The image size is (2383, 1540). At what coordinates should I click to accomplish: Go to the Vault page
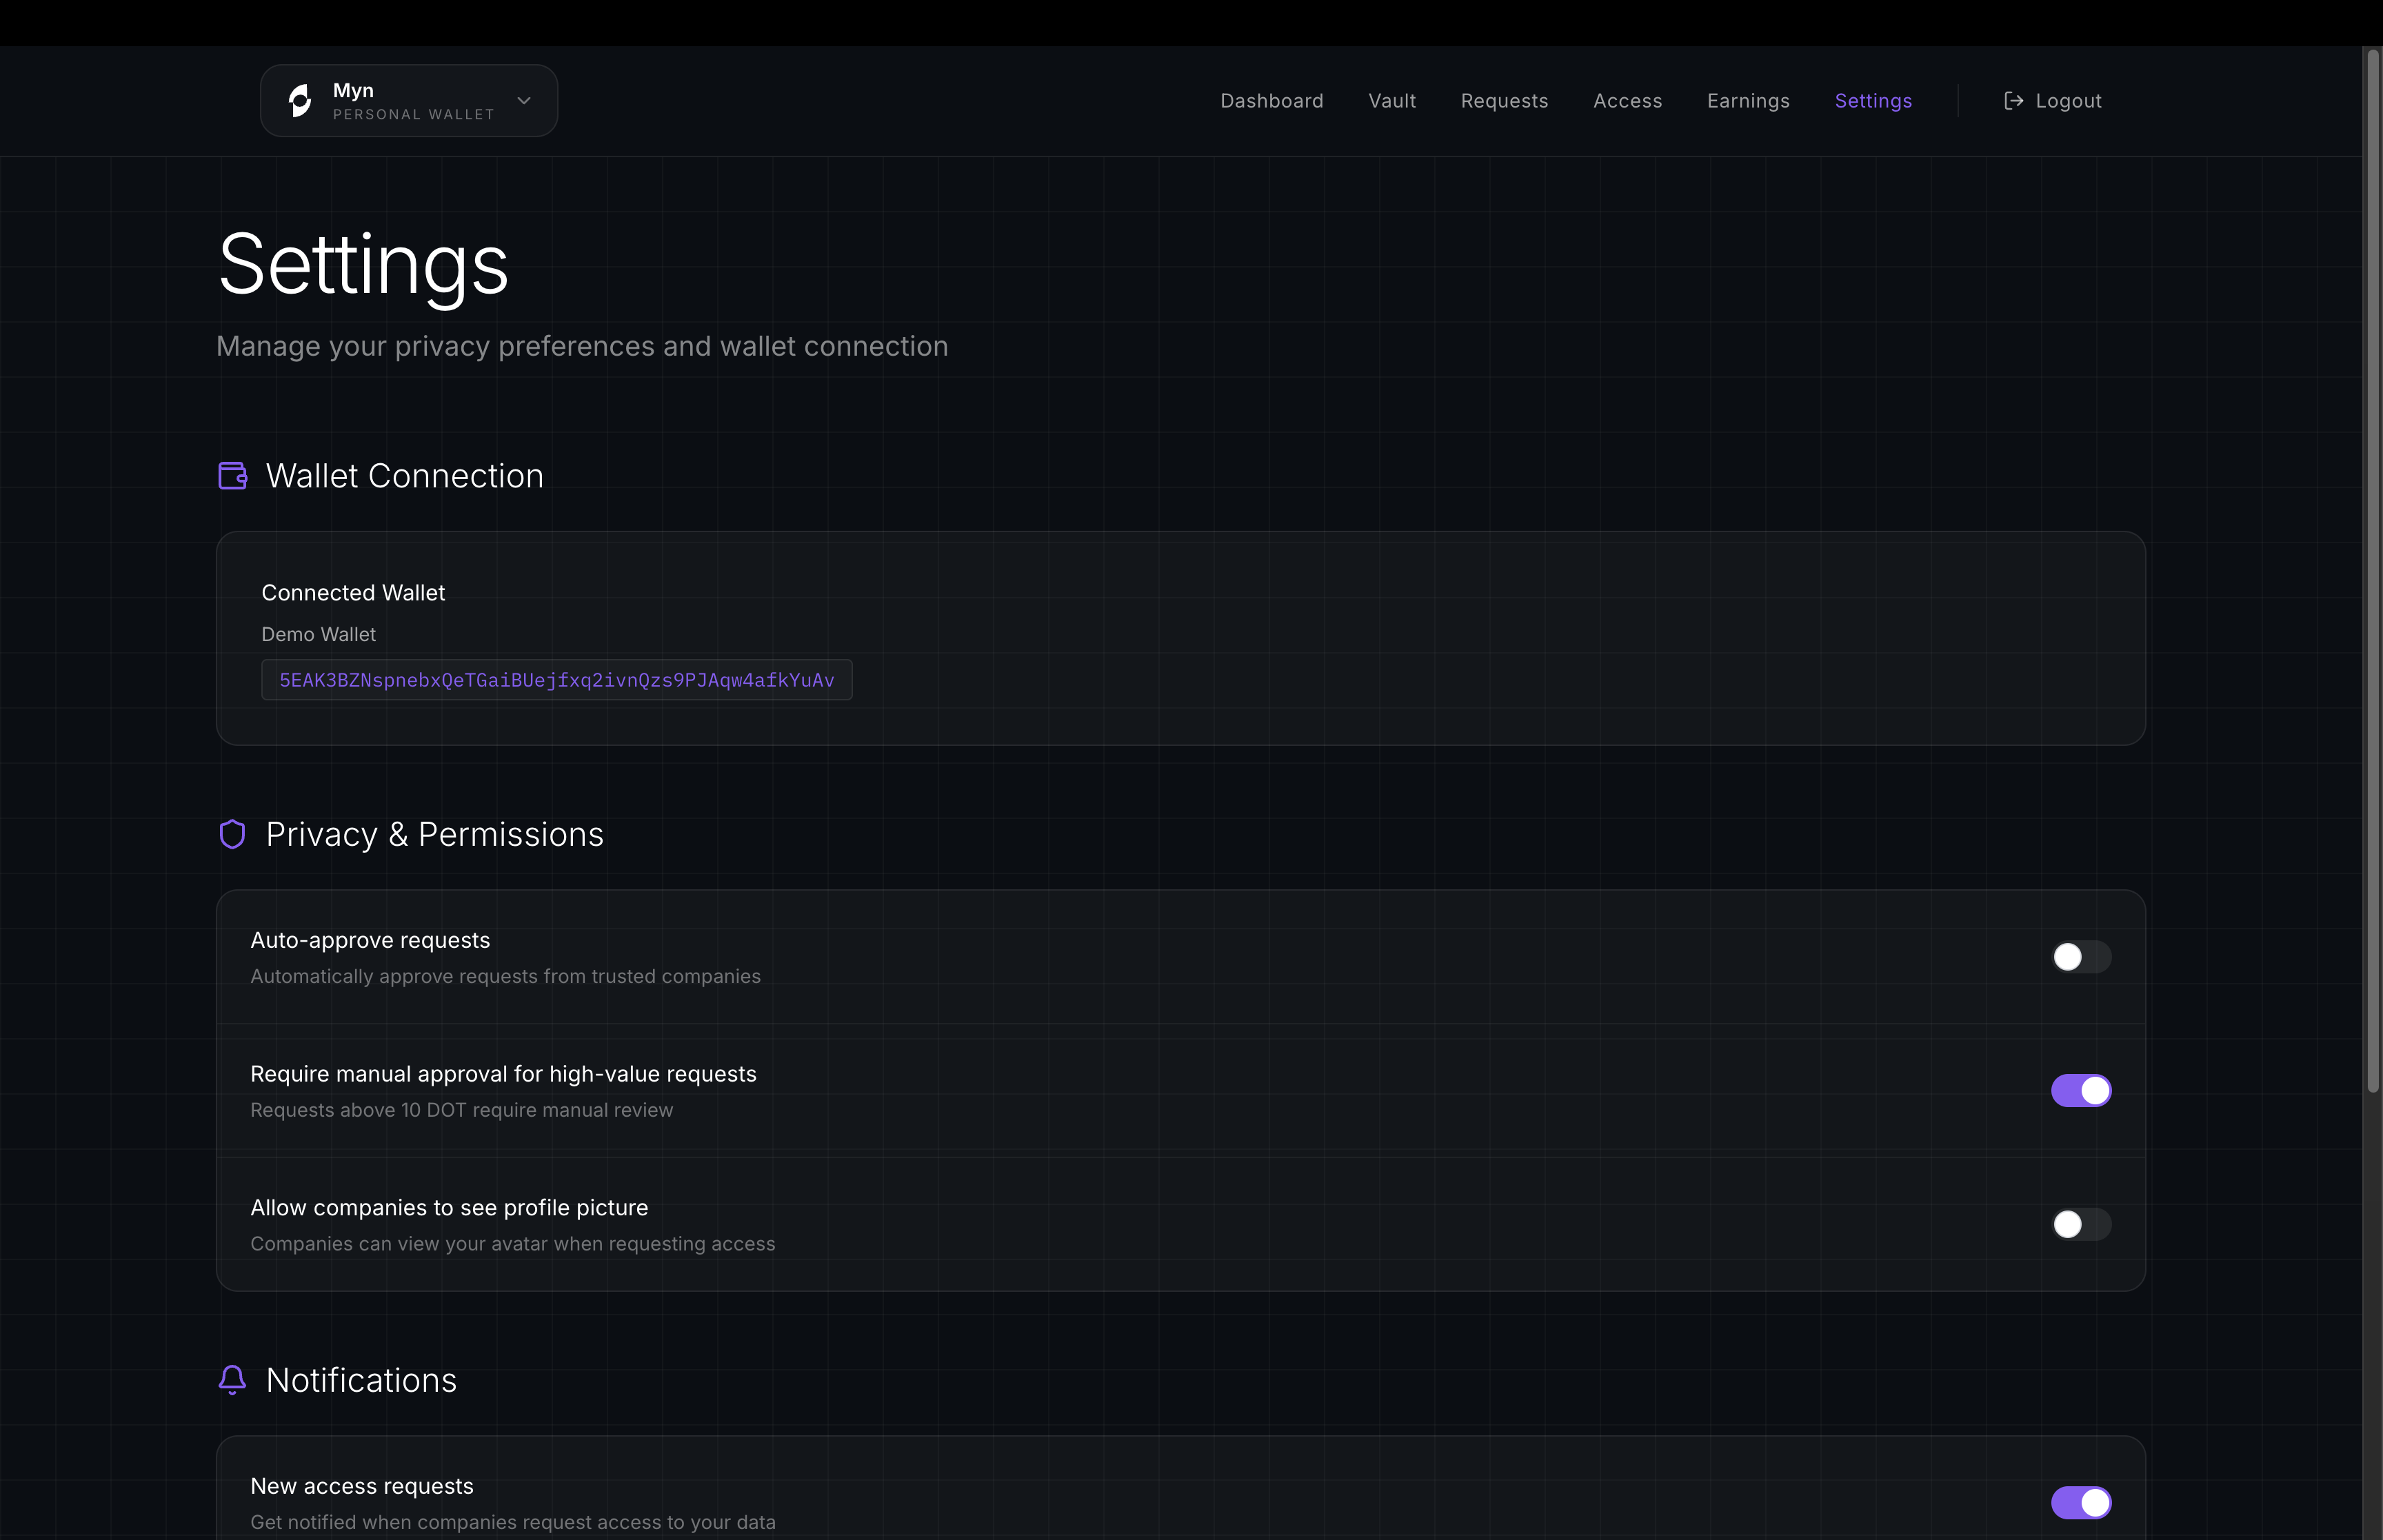tap(1391, 101)
